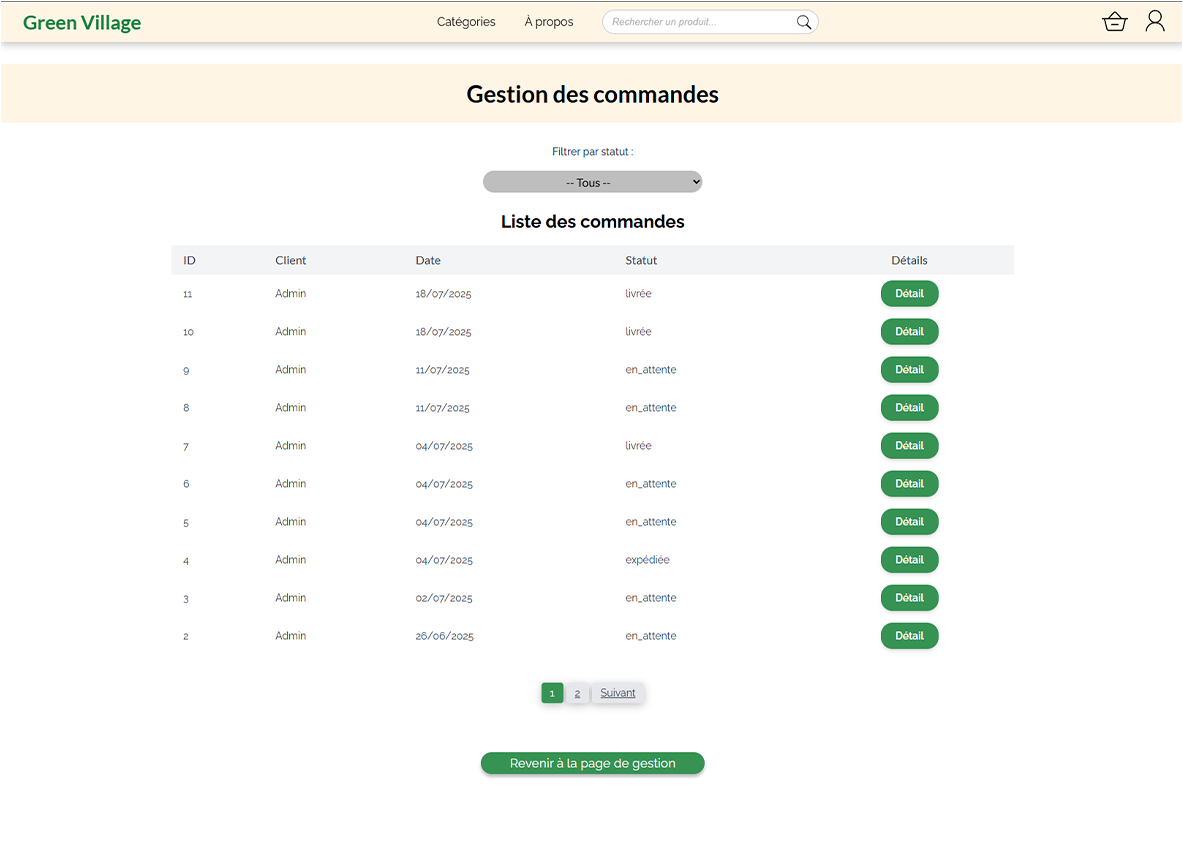View Détail for order 9
Screen dimensions: 1183x856
909,370
